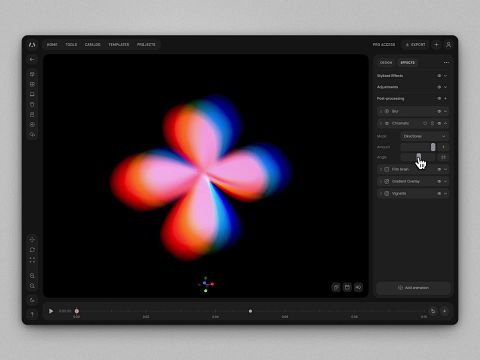Open the Catalog menu item
The width and height of the screenshot is (480, 360).
93,44
